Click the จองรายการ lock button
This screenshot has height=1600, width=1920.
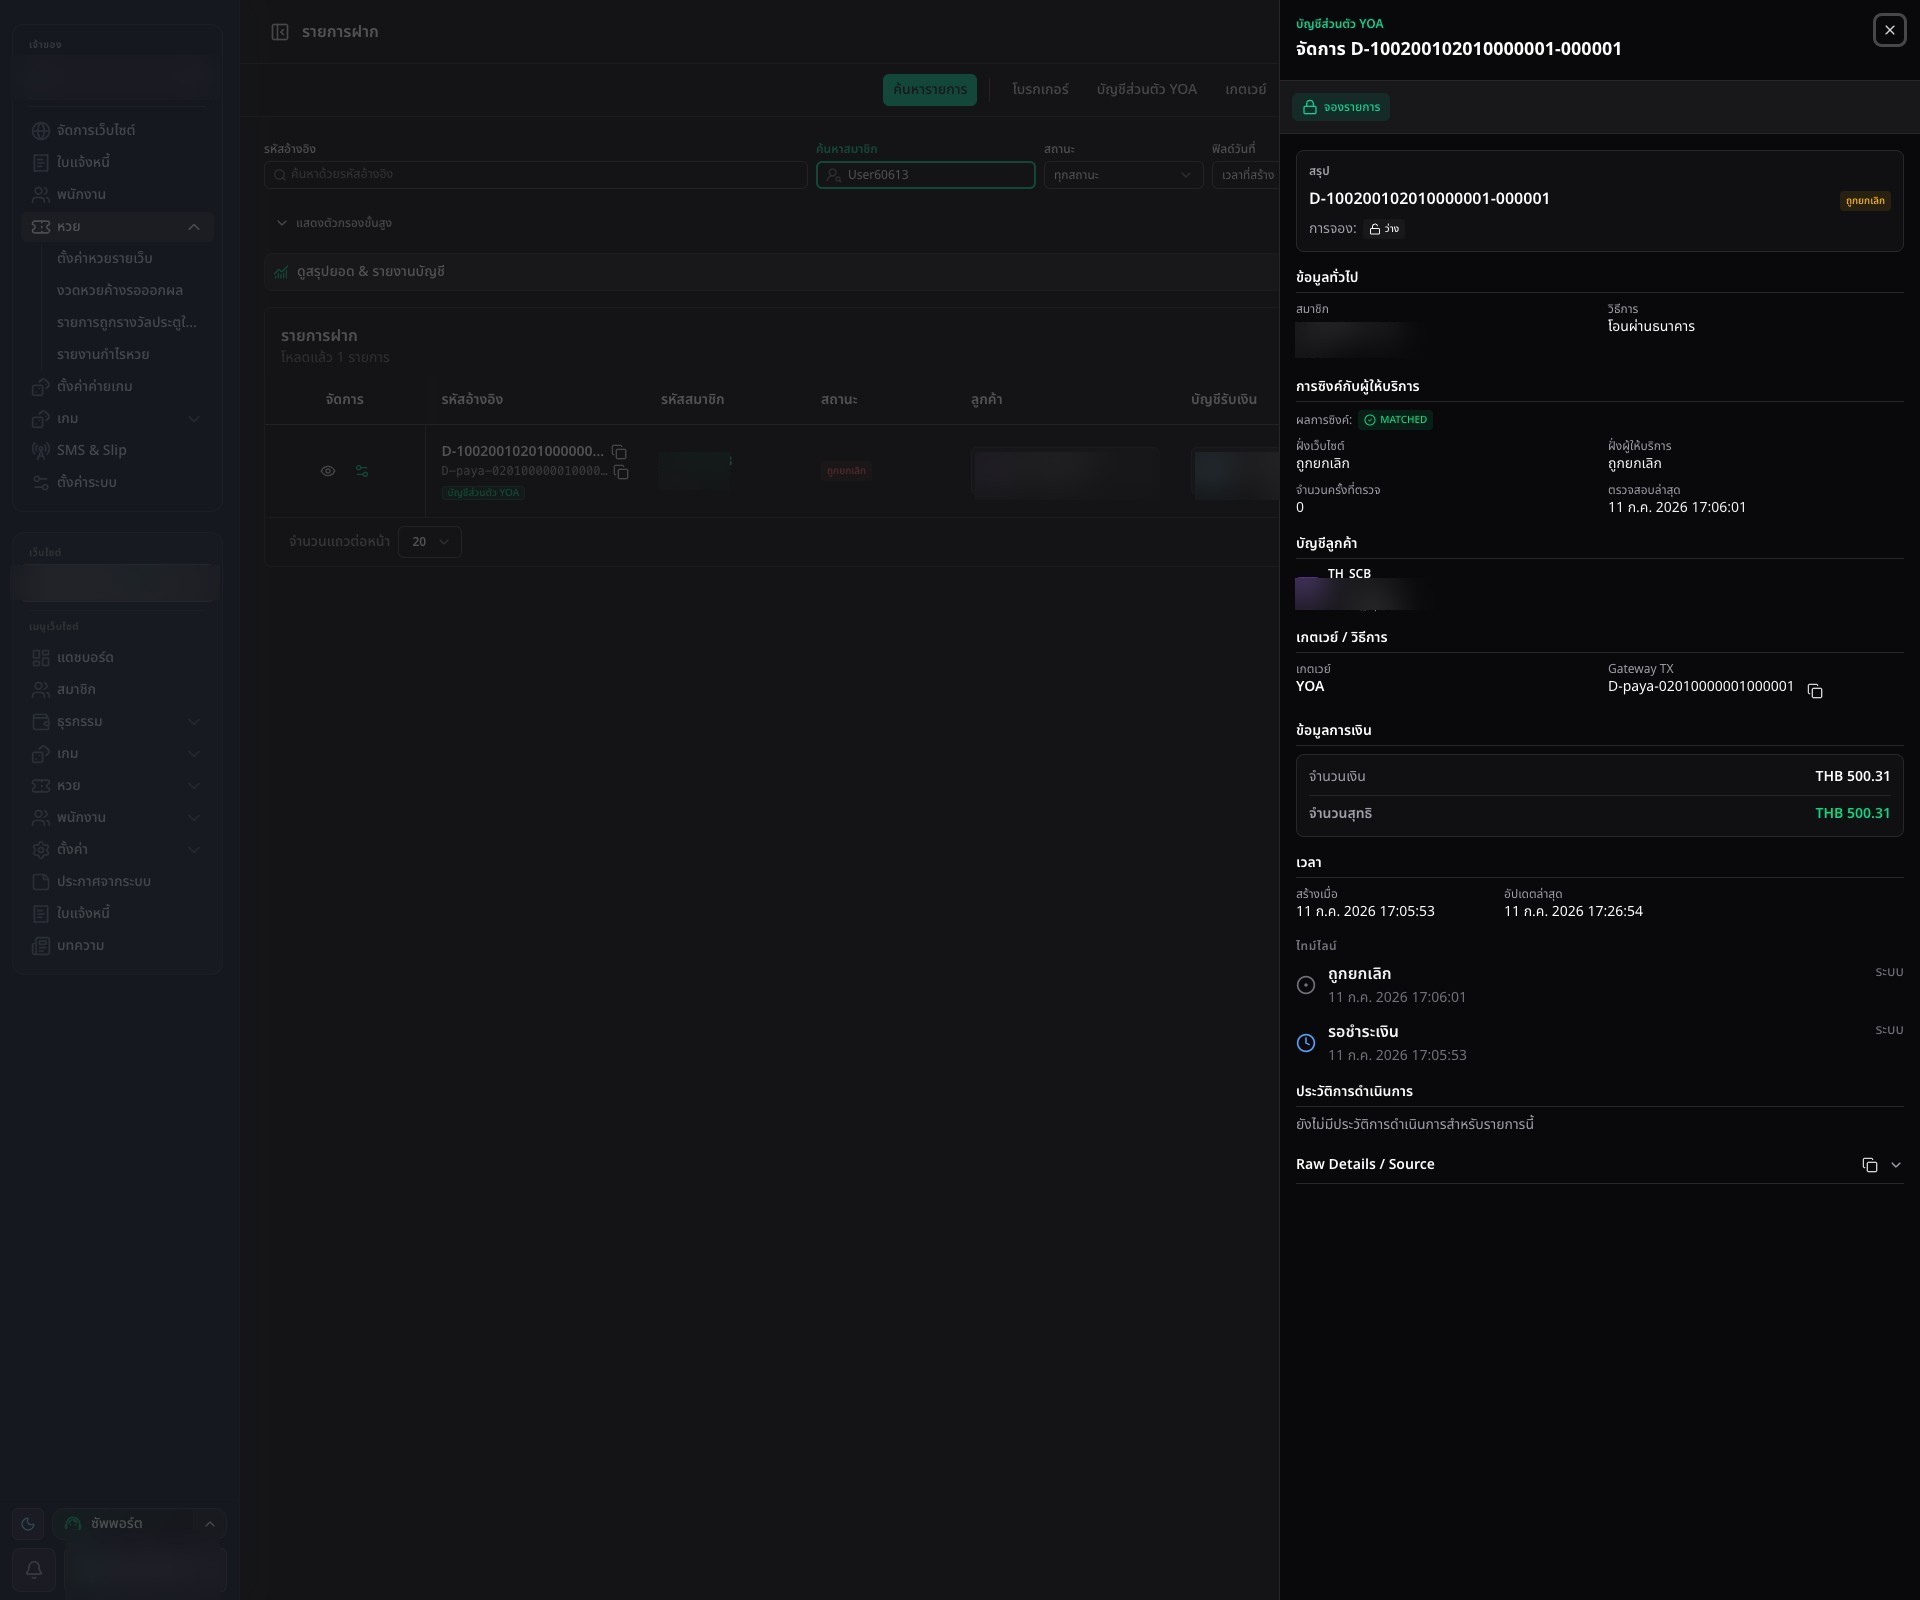(1340, 107)
